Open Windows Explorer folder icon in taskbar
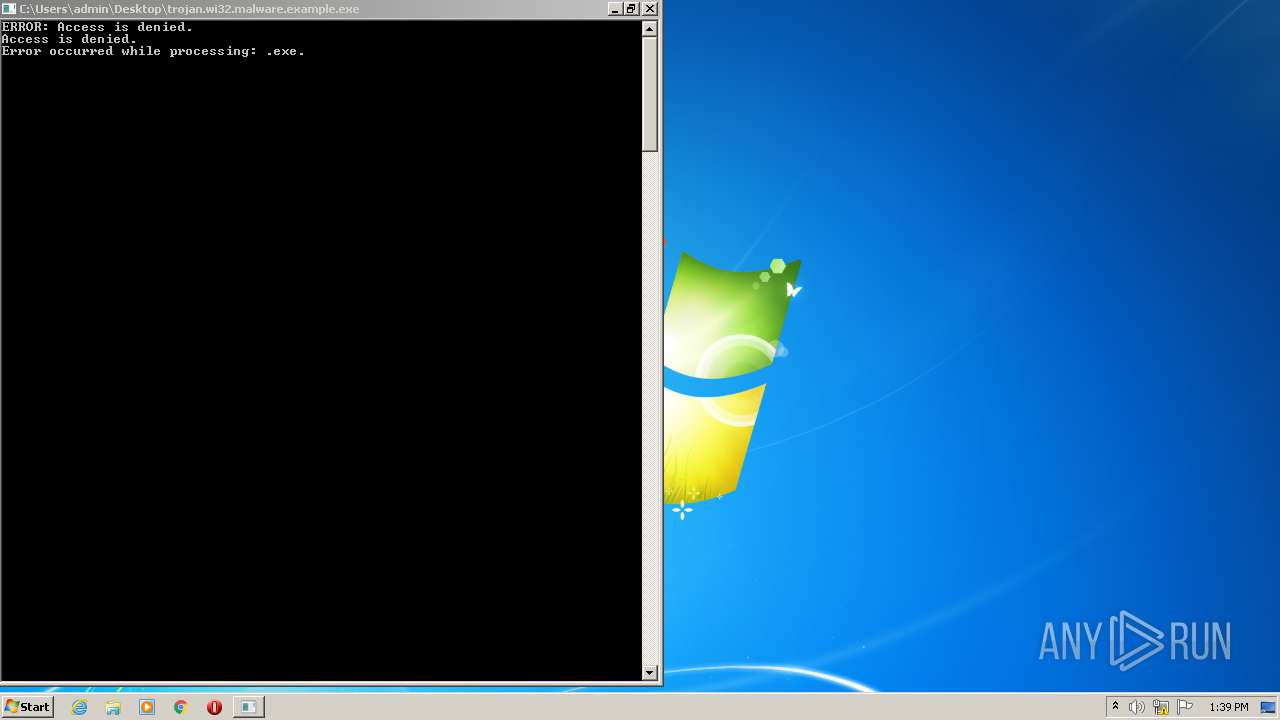The height and width of the screenshot is (720, 1280). click(113, 707)
